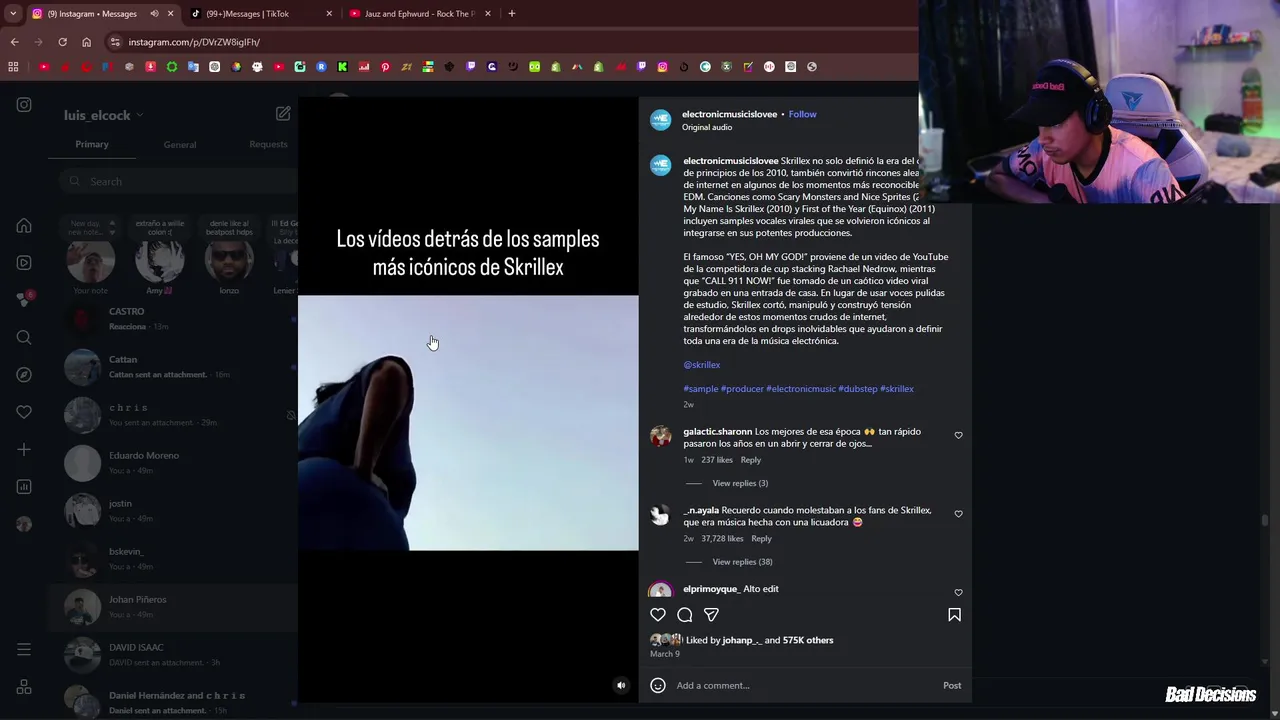Switch to the Requests messages tab
This screenshot has width=1280, height=720.
pos(268,144)
